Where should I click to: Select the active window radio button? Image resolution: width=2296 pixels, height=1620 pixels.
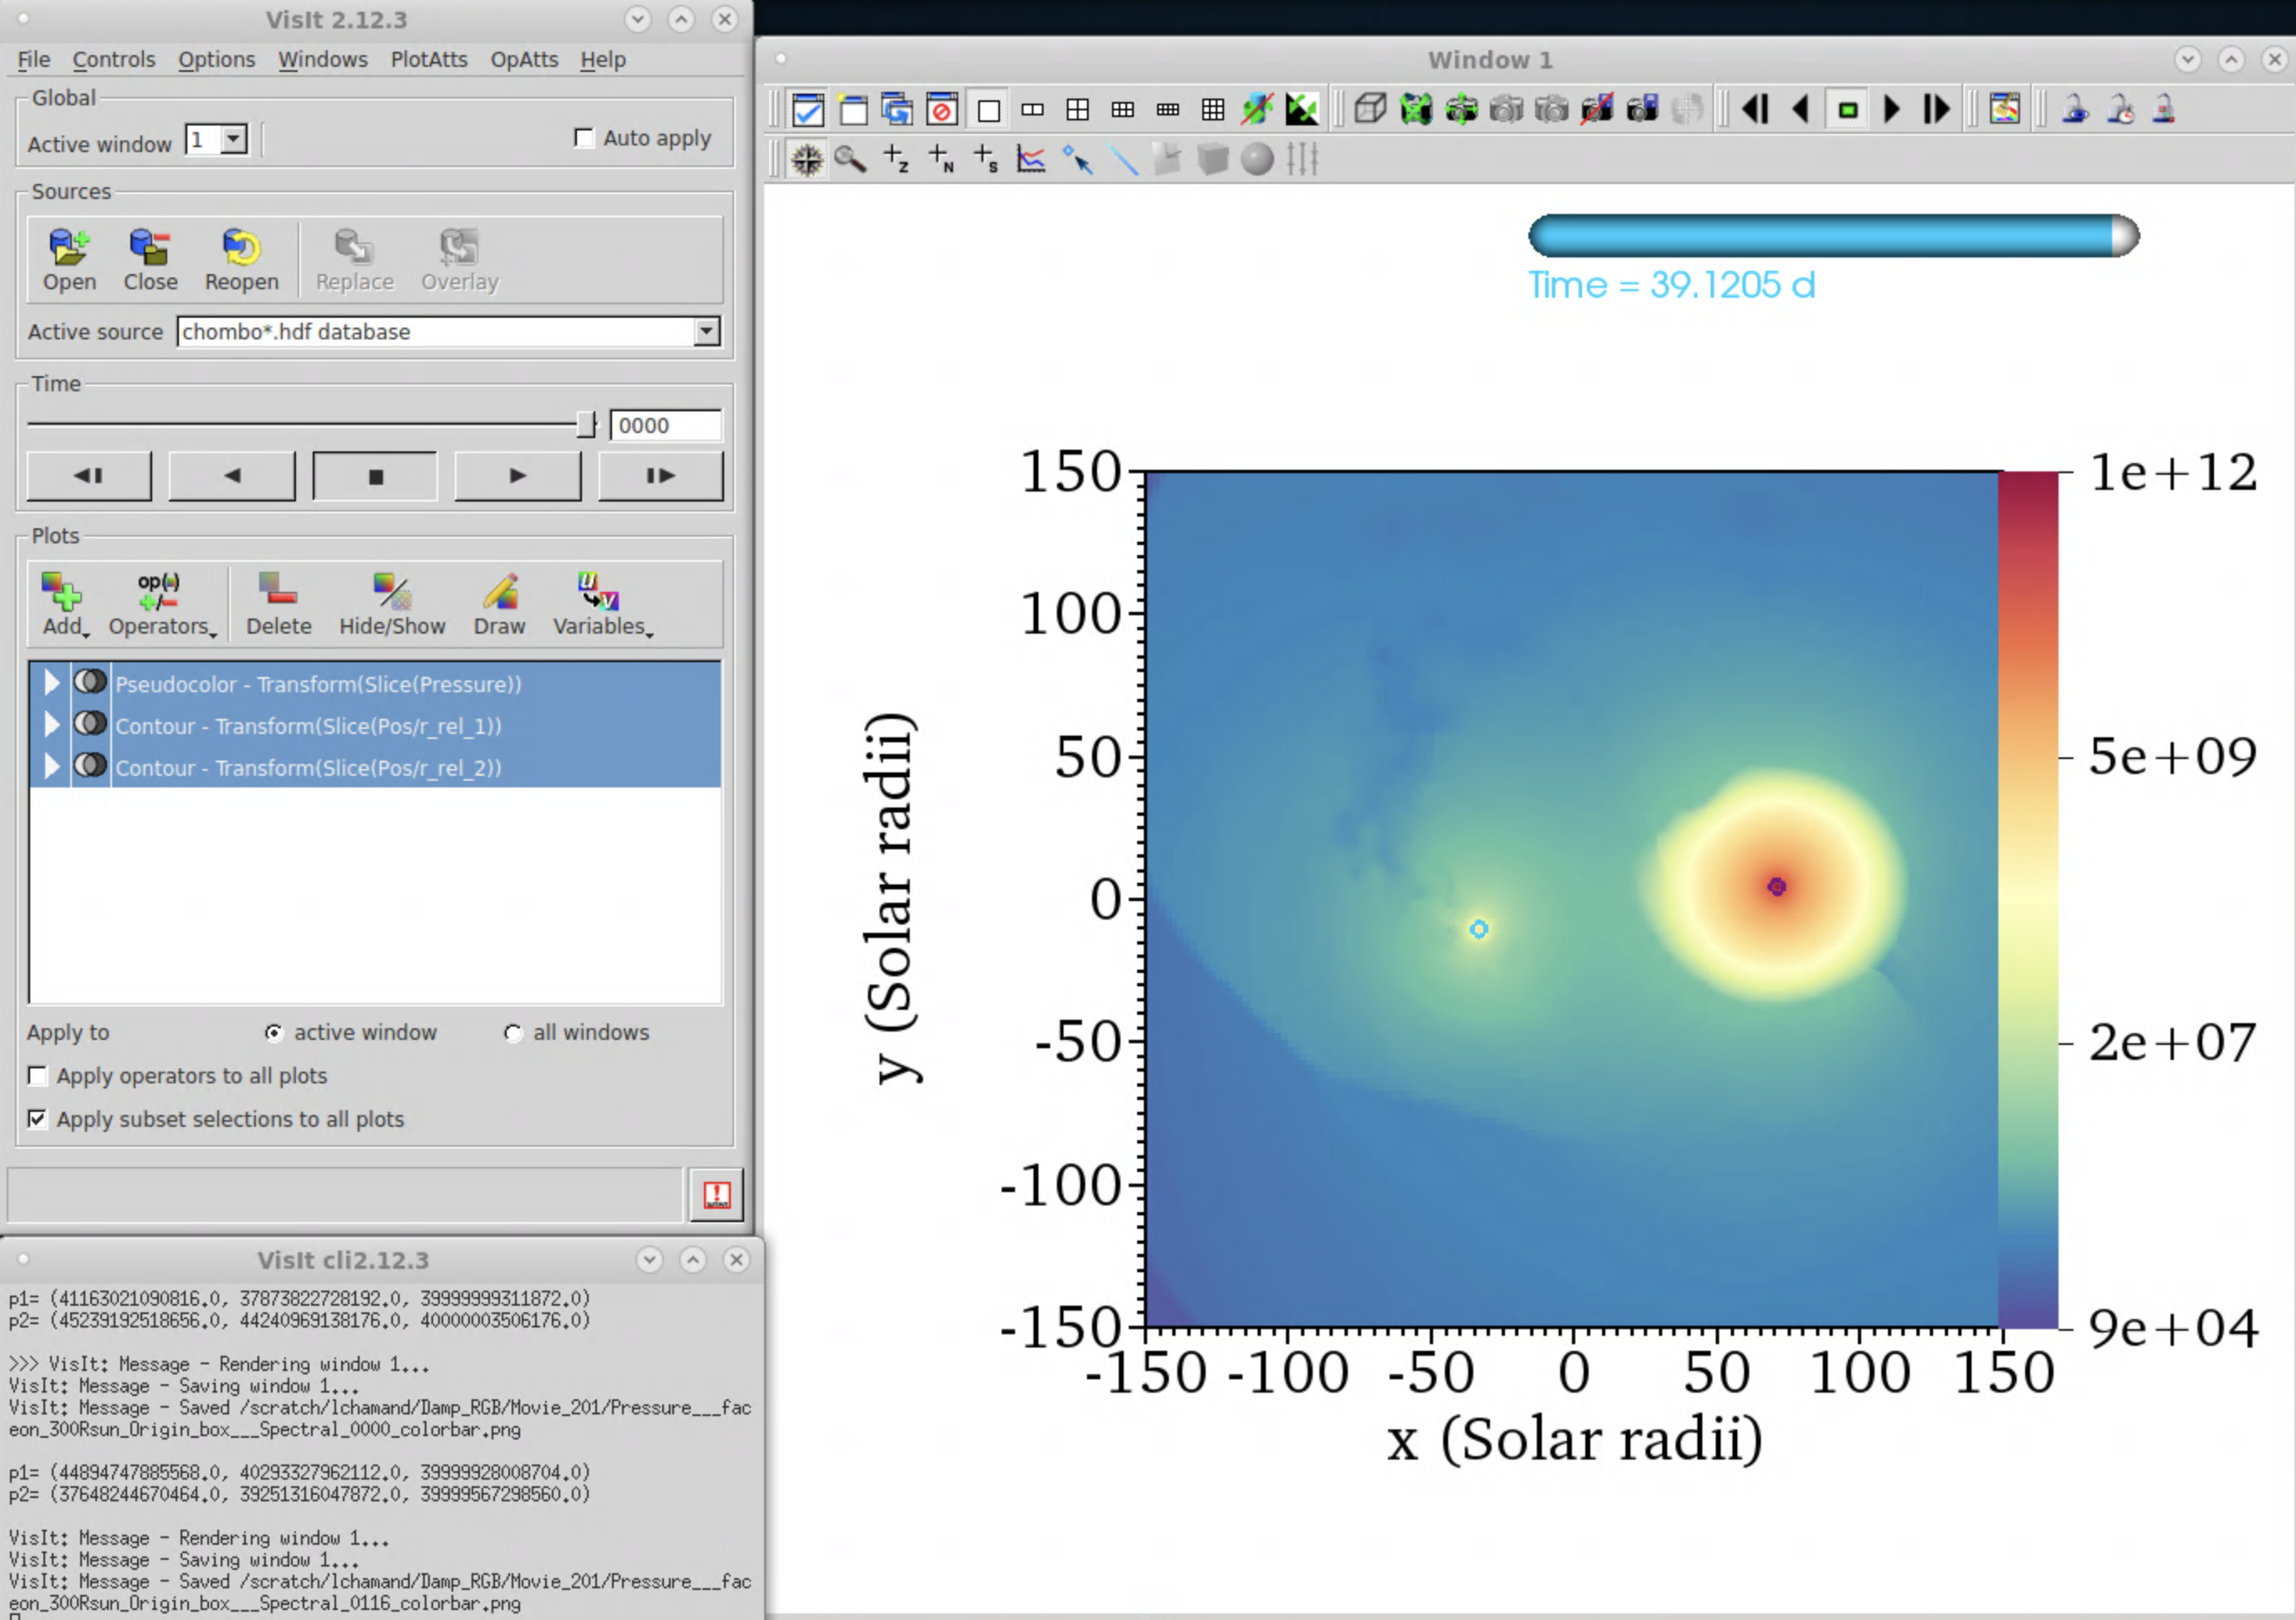pos(273,1033)
